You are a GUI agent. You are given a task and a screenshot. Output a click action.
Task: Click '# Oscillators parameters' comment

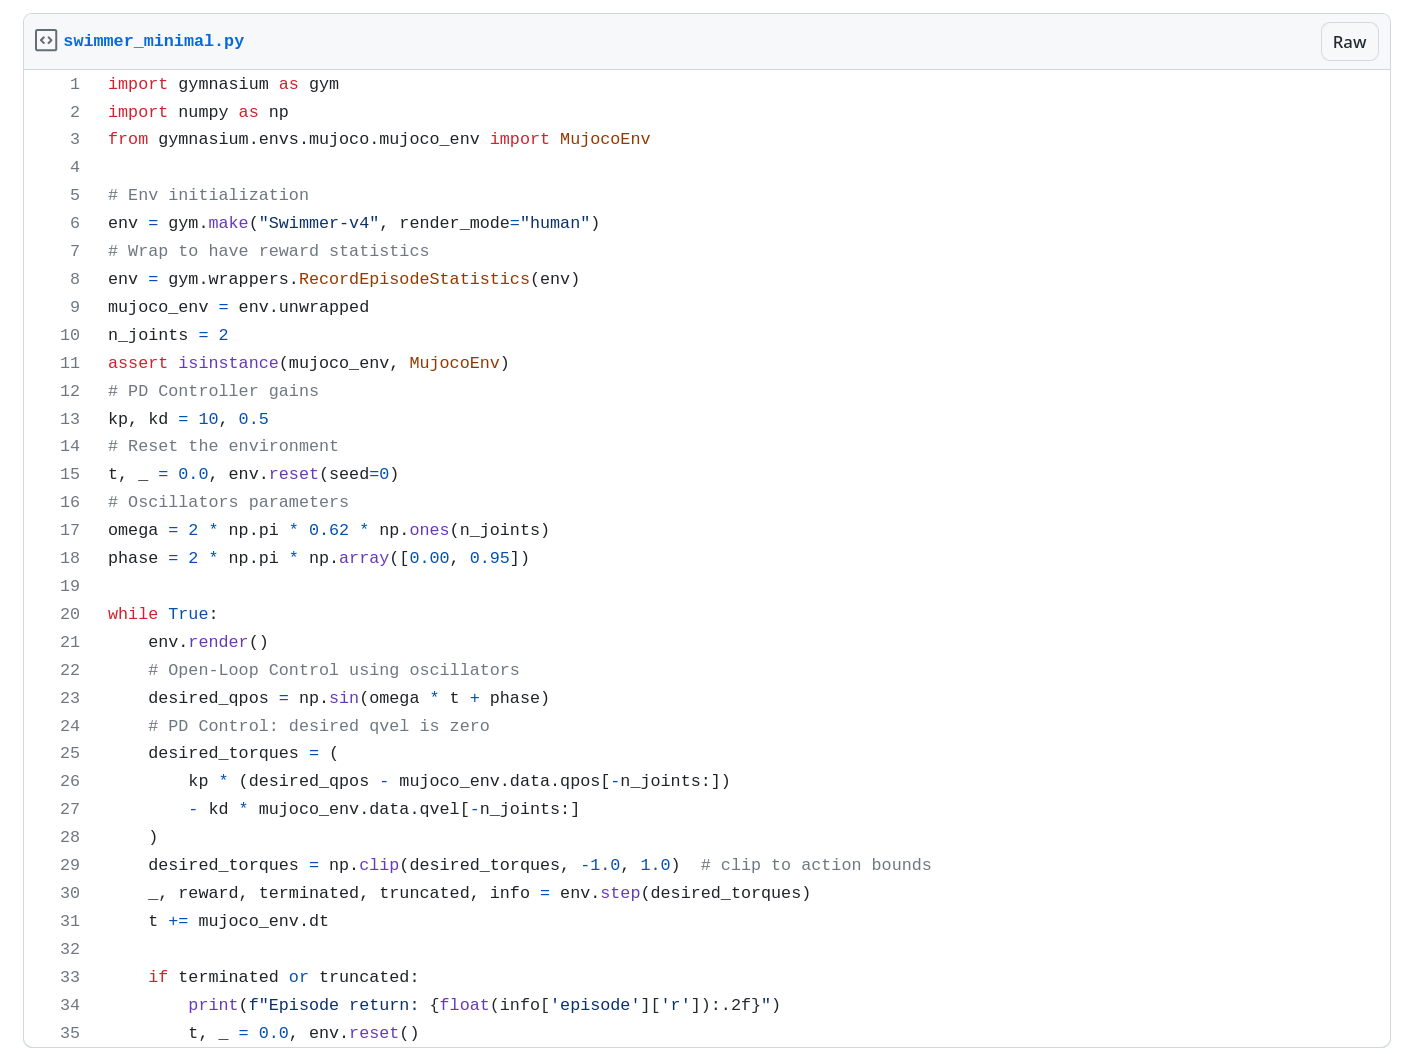pyautogui.click(x=228, y=502)
